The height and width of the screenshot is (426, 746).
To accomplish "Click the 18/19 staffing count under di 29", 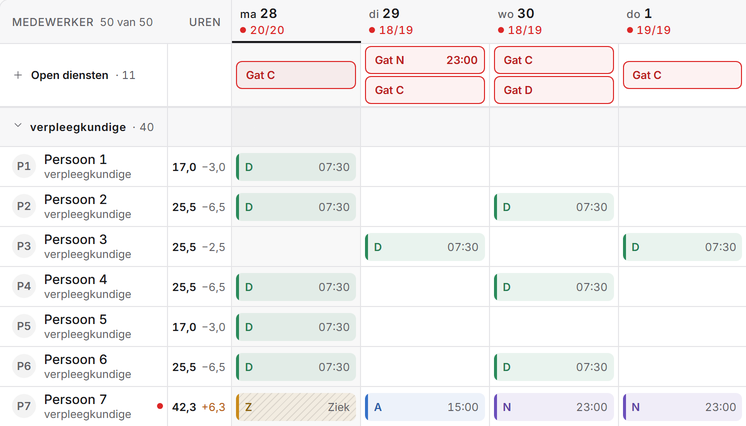I will click(396, 30).
